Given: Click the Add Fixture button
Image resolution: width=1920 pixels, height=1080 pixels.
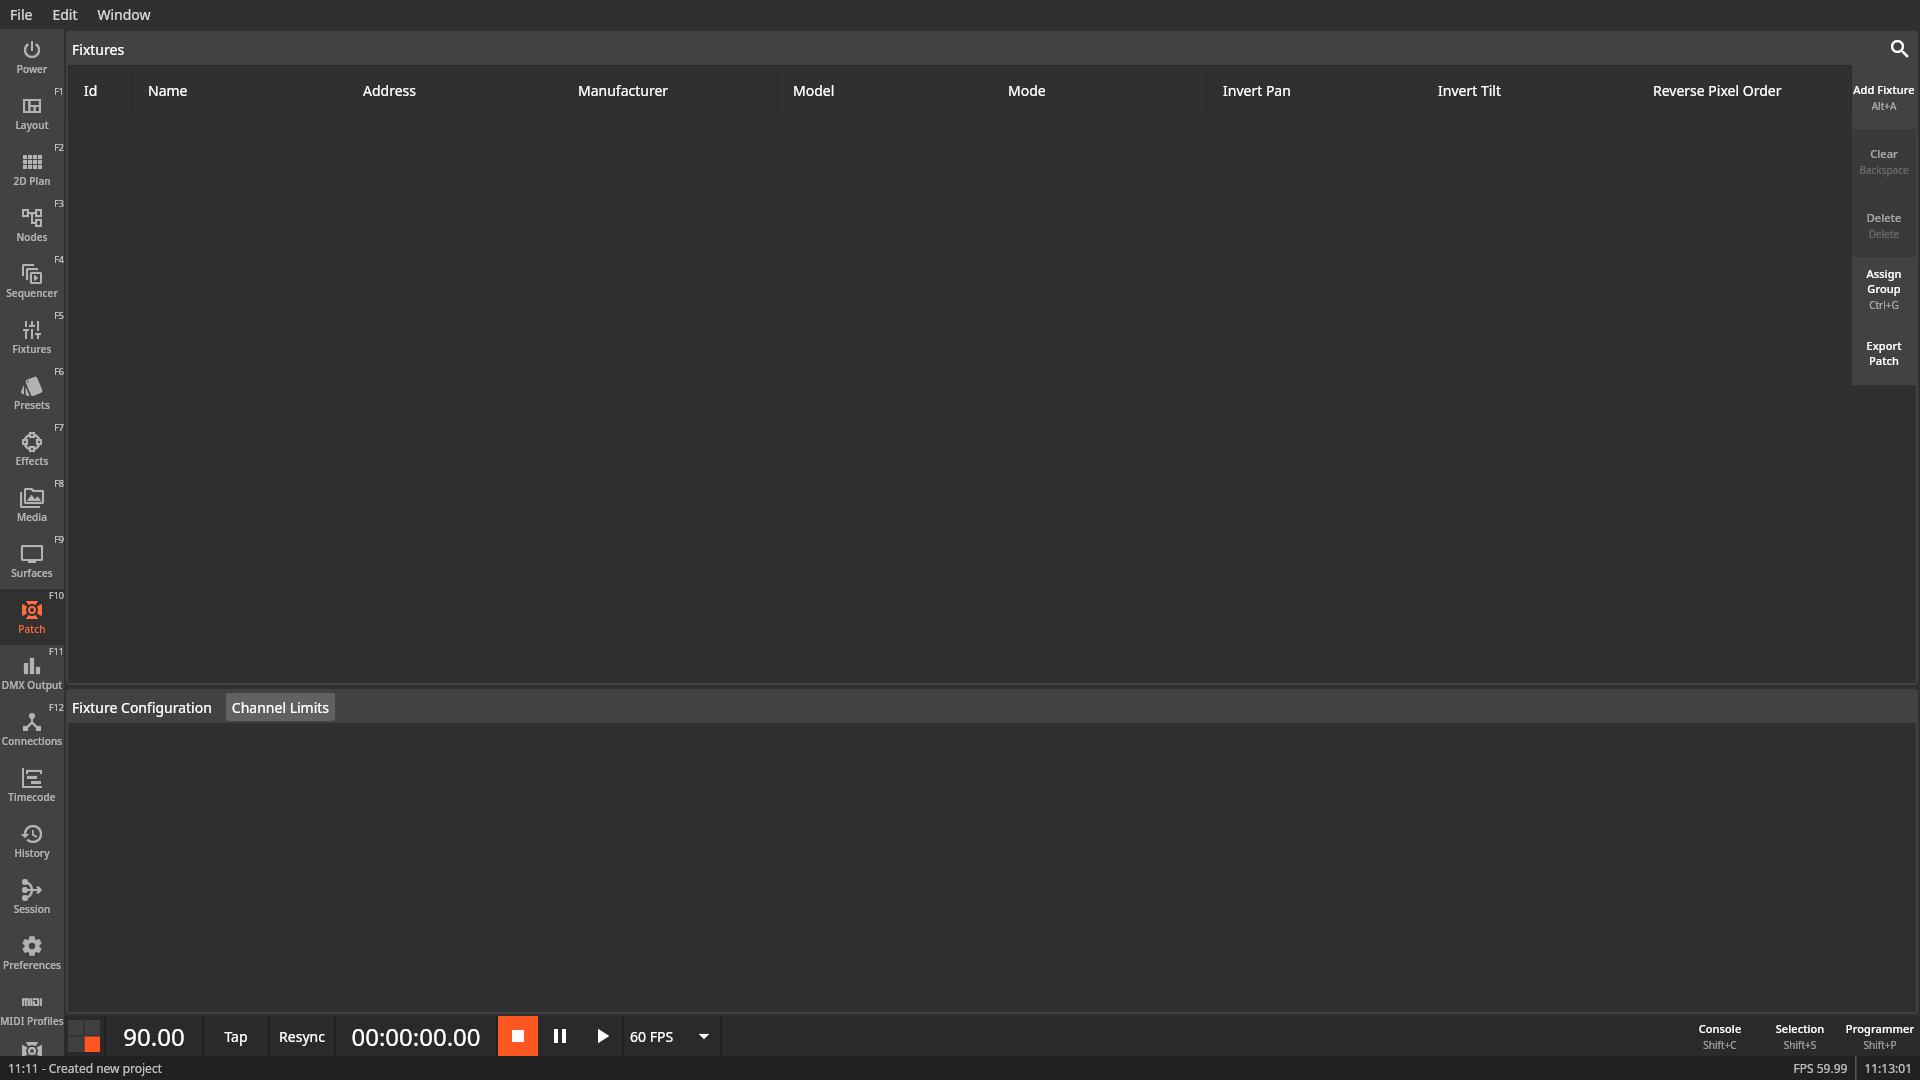Looking at the screenshot, I should [x=1883, y=96].
